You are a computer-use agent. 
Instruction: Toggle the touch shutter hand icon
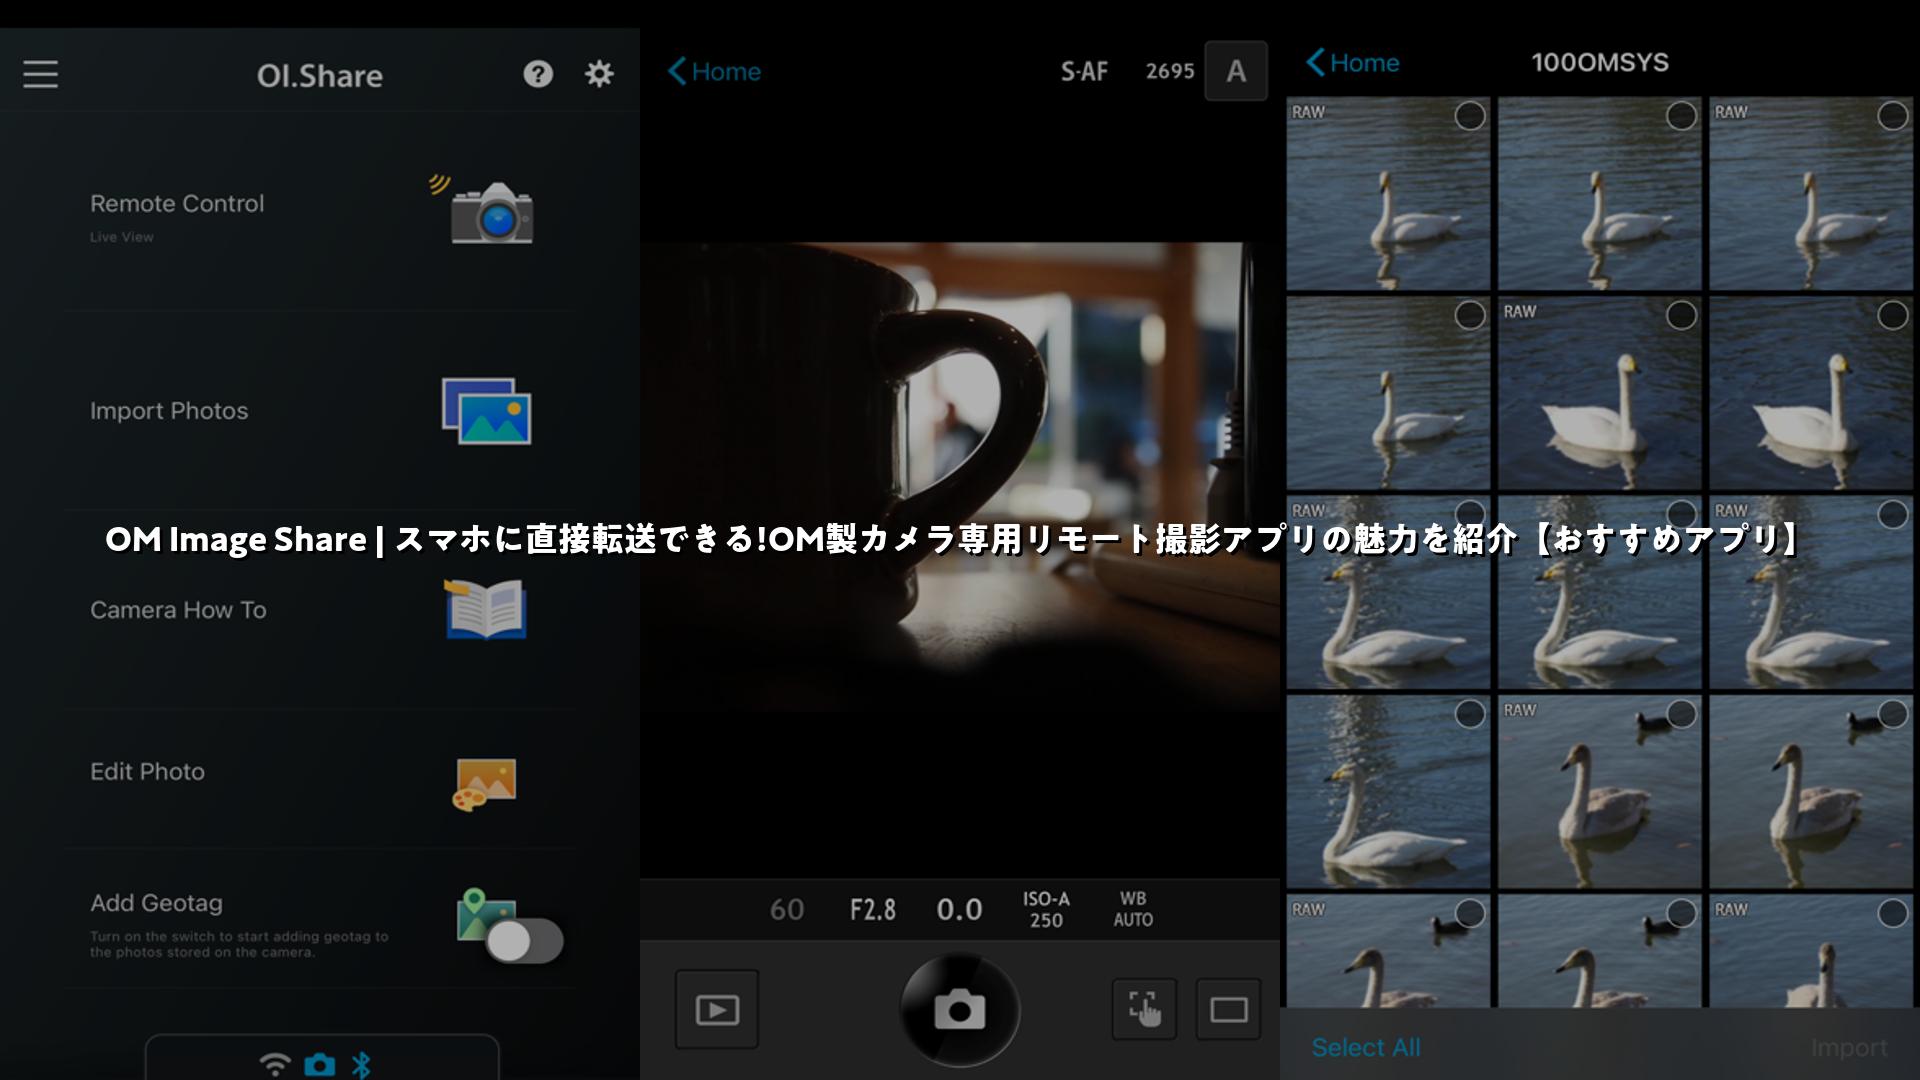click(1144, 1010)
